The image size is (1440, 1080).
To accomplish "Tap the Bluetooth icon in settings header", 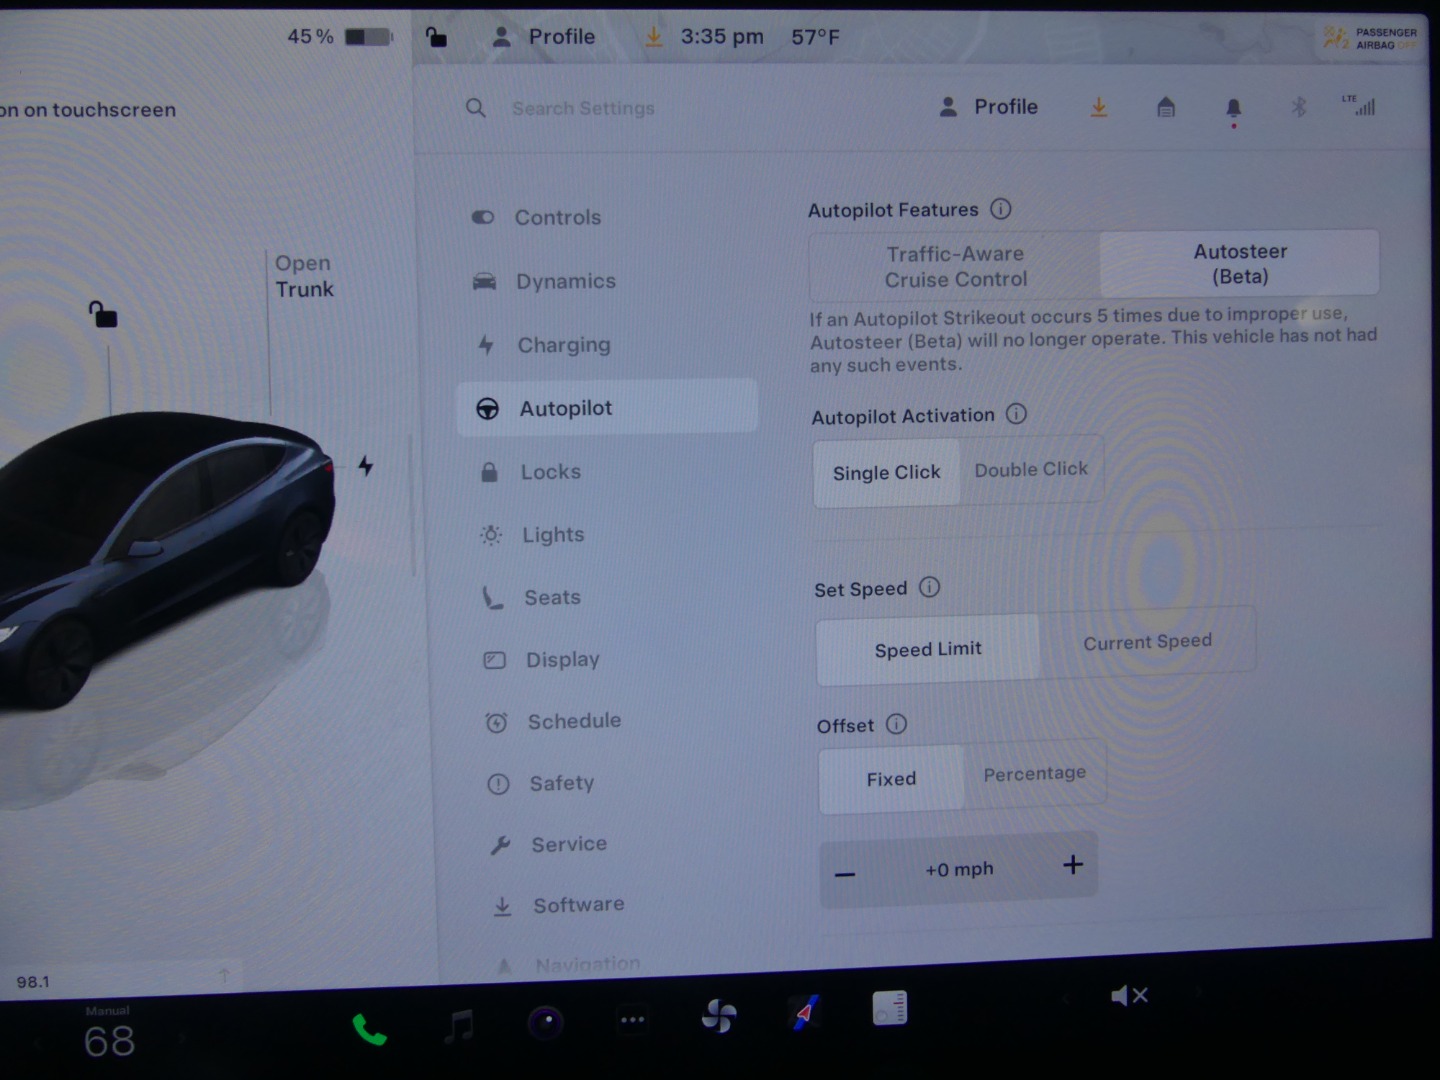I will pyautogui.click(x=1299, y=107).
